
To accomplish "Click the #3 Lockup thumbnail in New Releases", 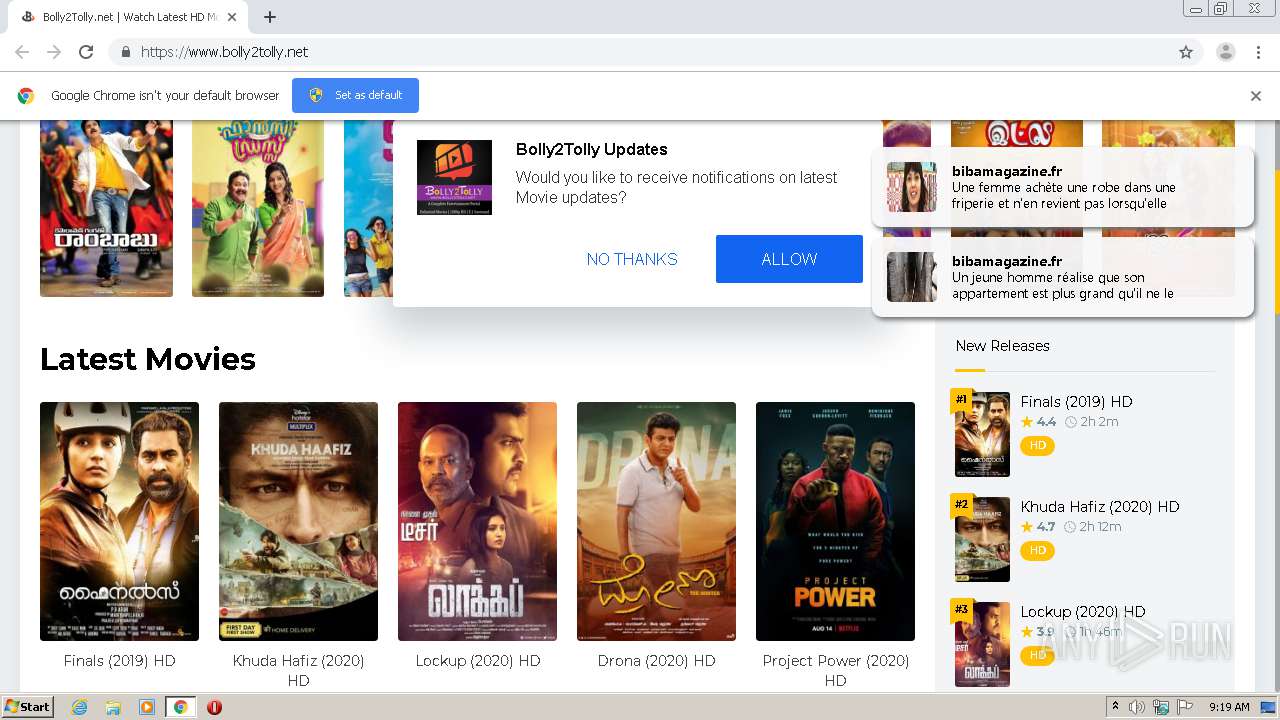I will click(982, 644).
